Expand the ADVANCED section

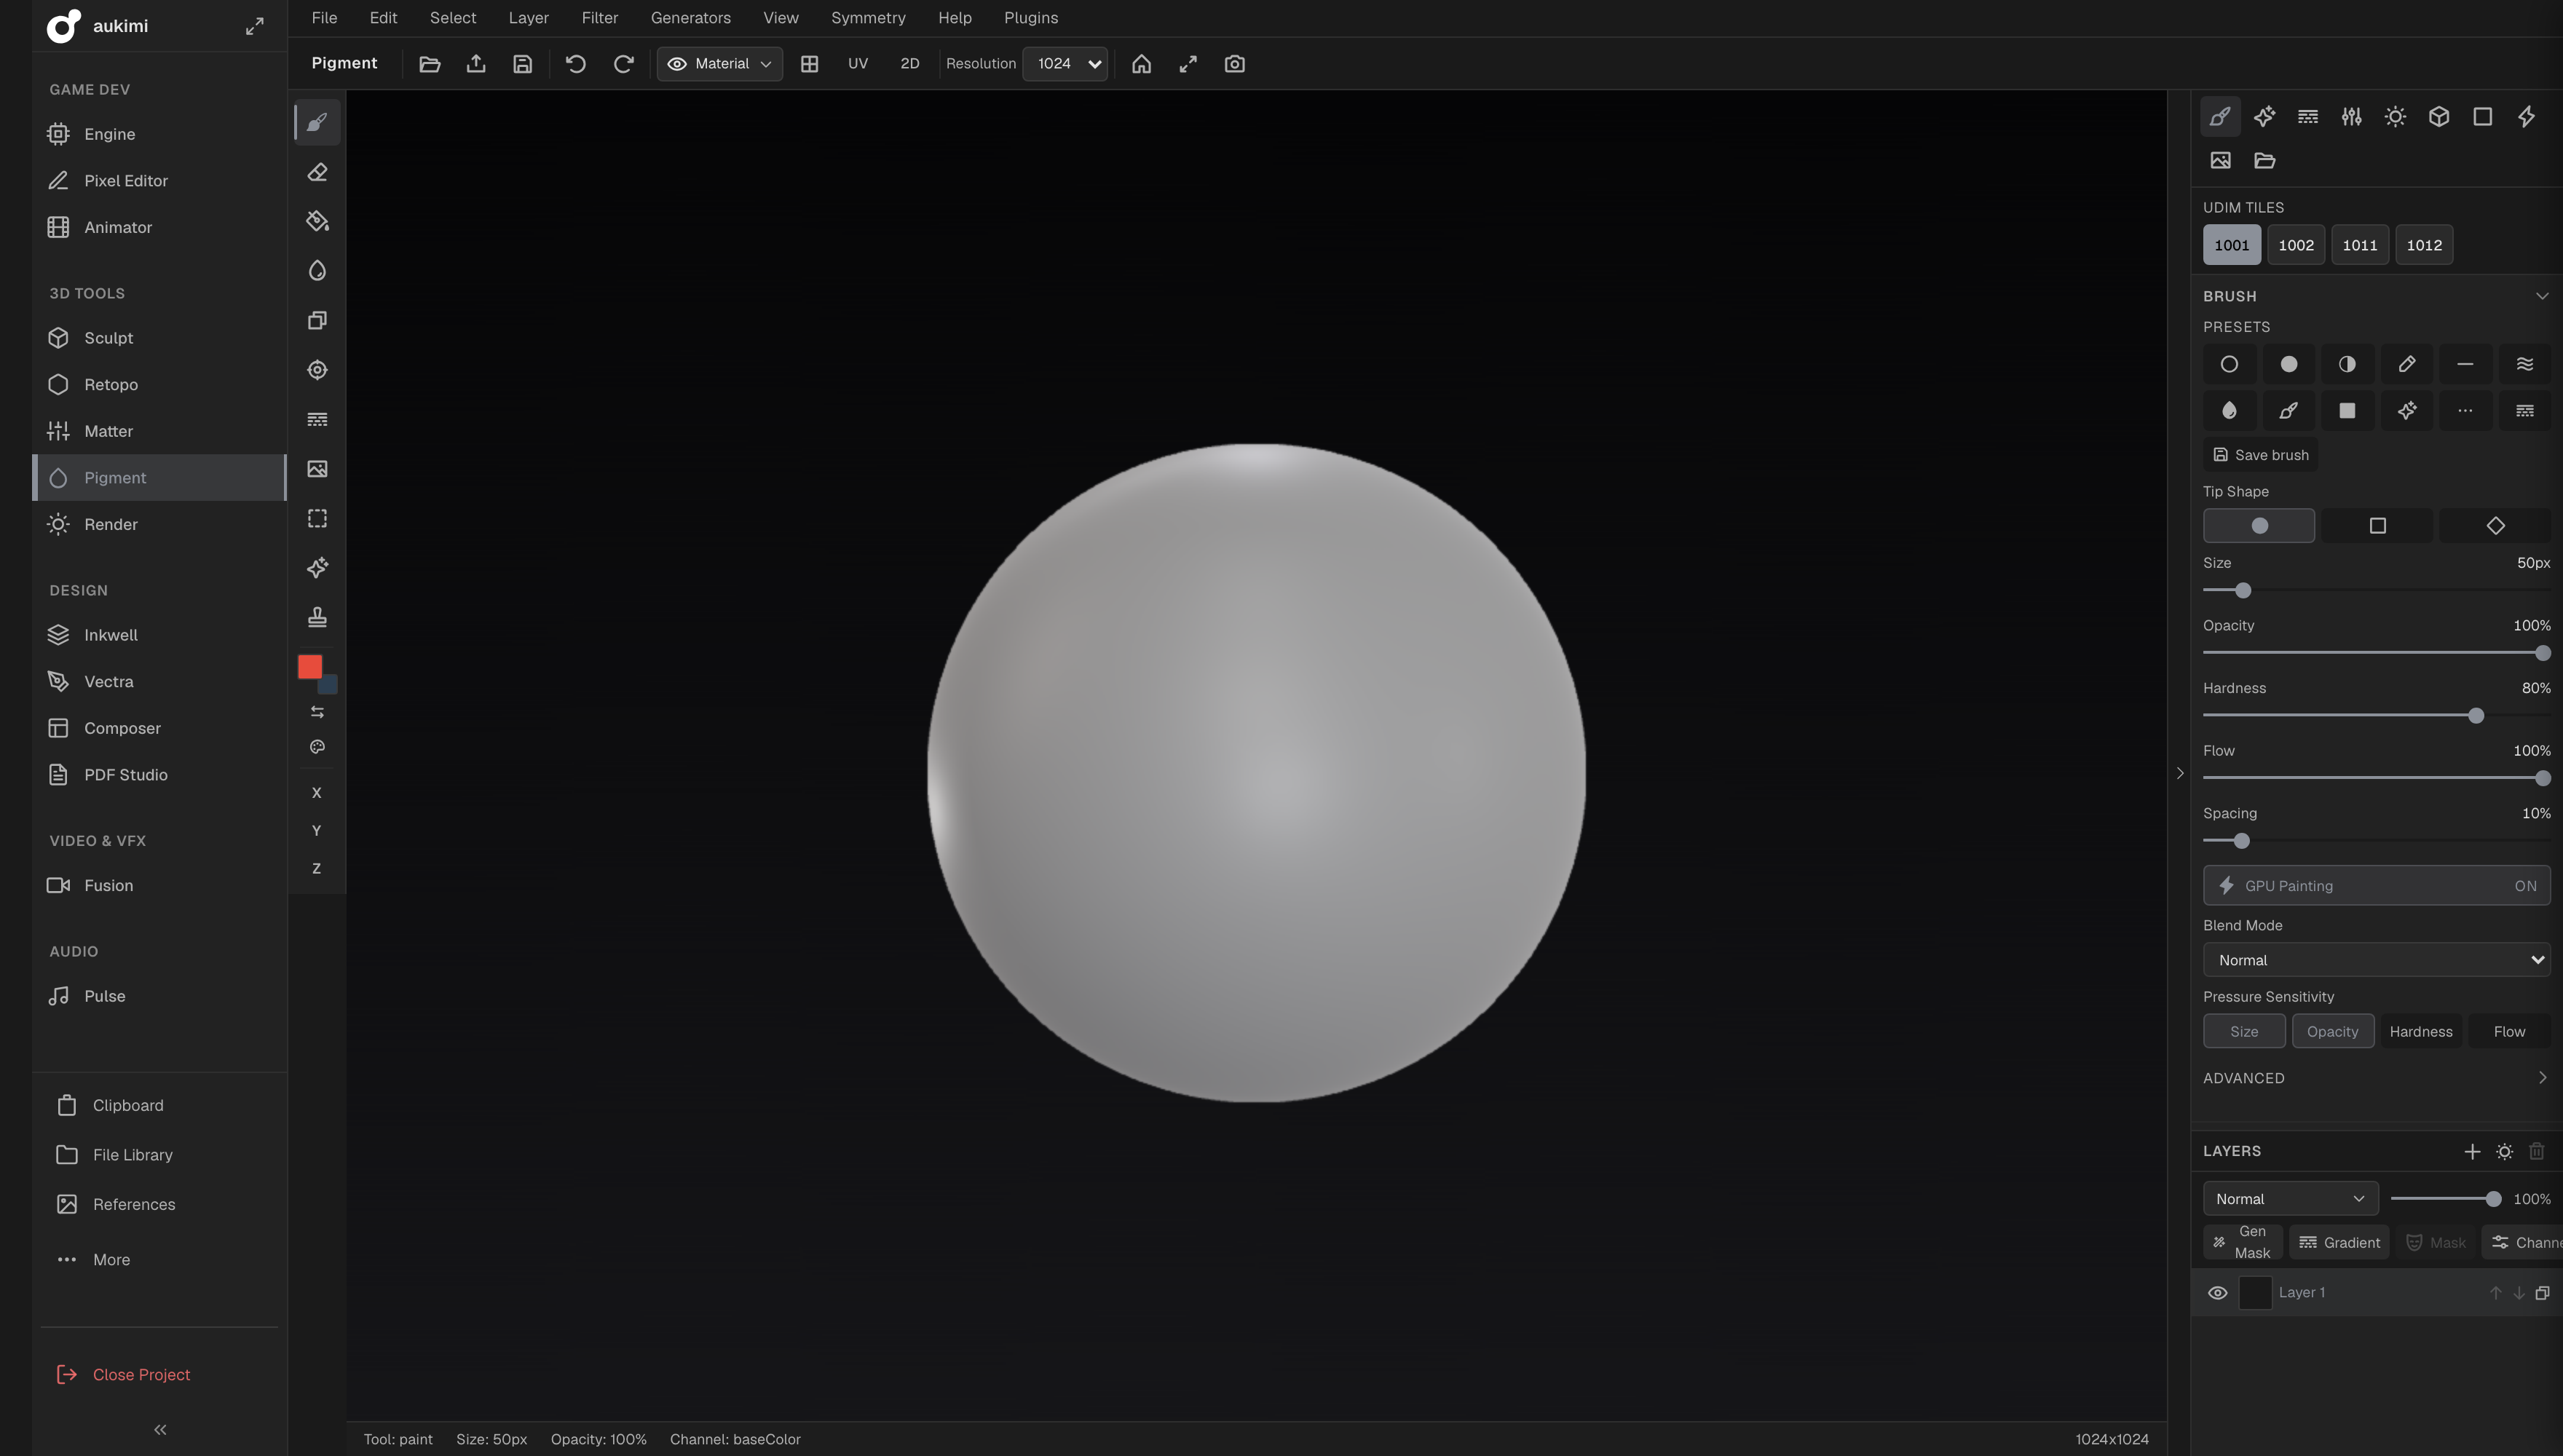2376,1078
